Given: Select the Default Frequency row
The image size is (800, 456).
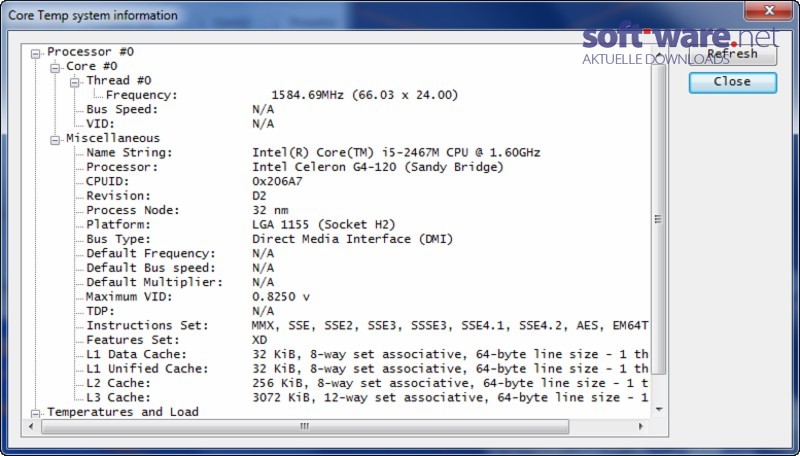Looking at the screenshot, I should pyautogui.click(x=180, y=253).
